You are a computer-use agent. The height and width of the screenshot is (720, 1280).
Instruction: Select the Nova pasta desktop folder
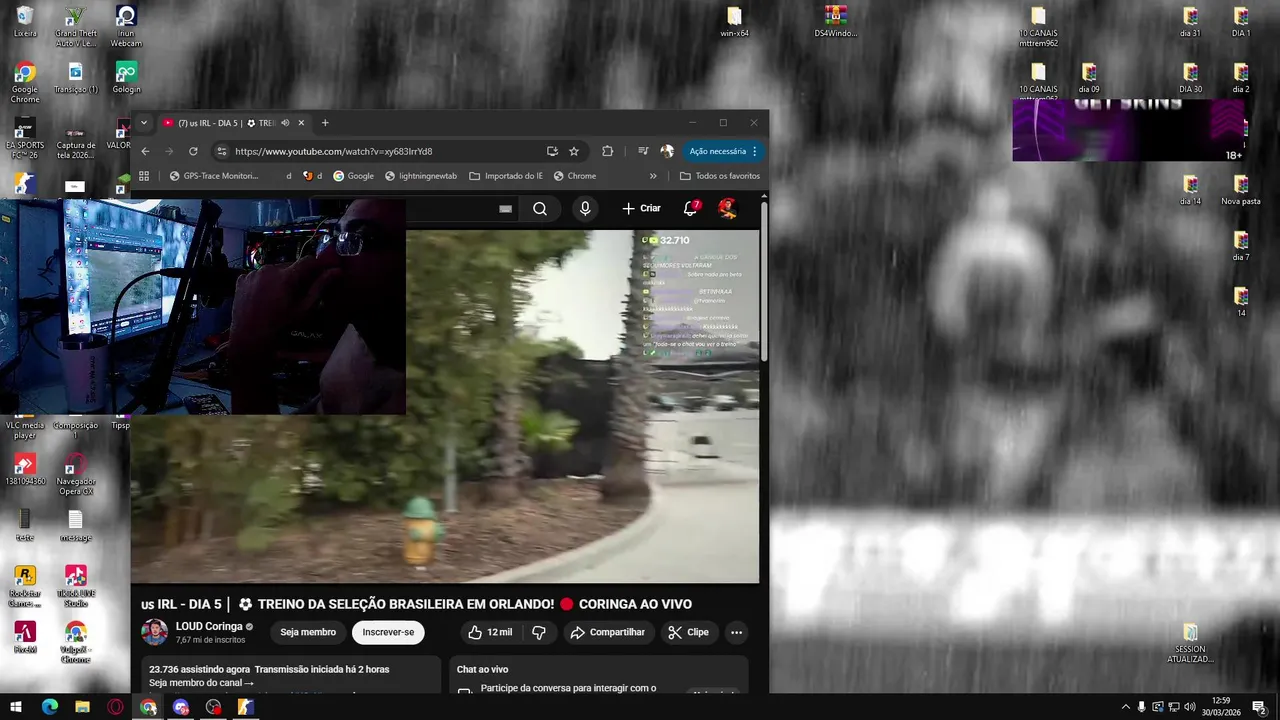click(1240, 190)
